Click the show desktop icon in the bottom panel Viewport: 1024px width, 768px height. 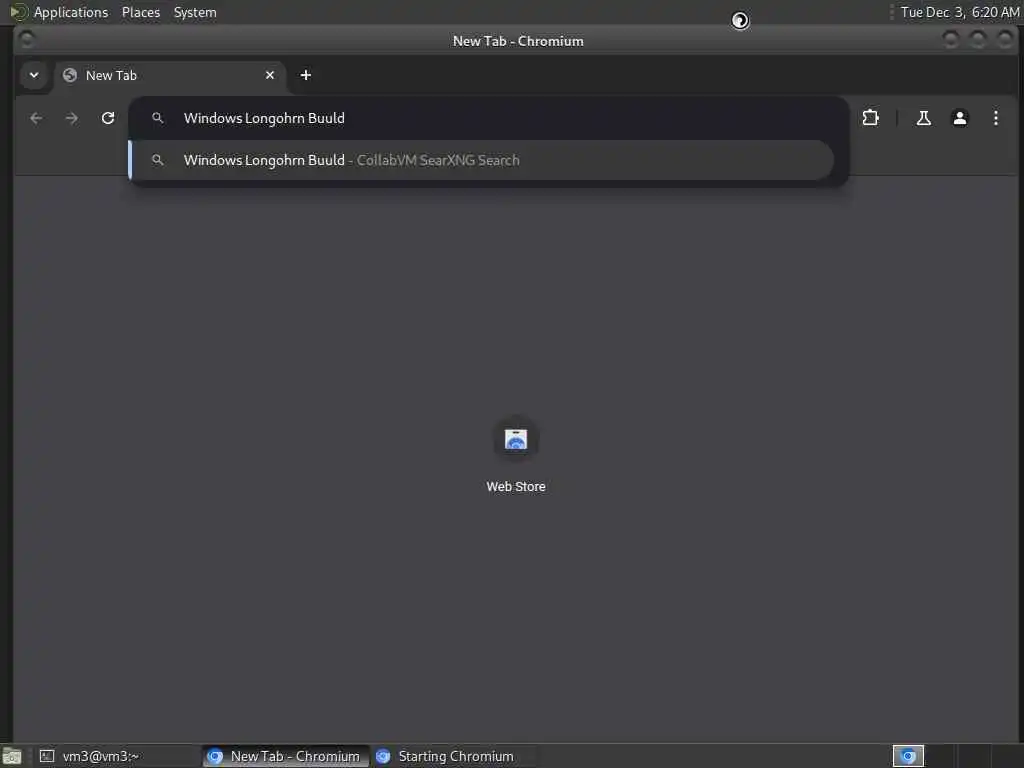[12, 756]
